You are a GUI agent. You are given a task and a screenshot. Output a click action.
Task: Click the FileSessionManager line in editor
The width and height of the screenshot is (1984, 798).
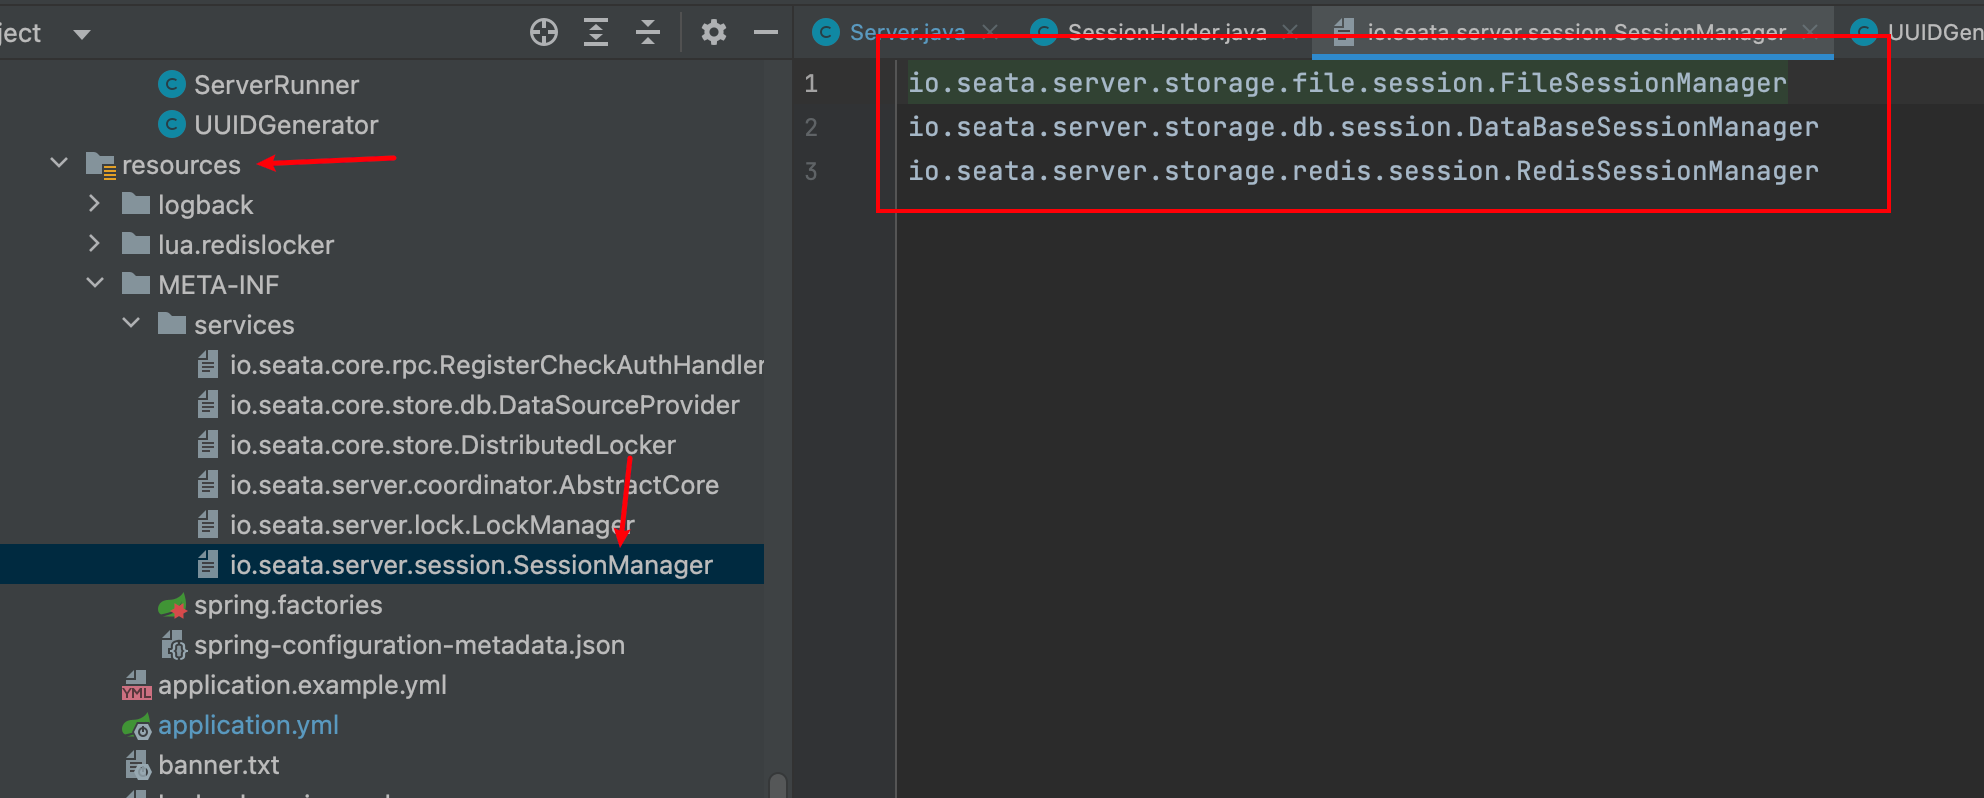coord(1347,83)
